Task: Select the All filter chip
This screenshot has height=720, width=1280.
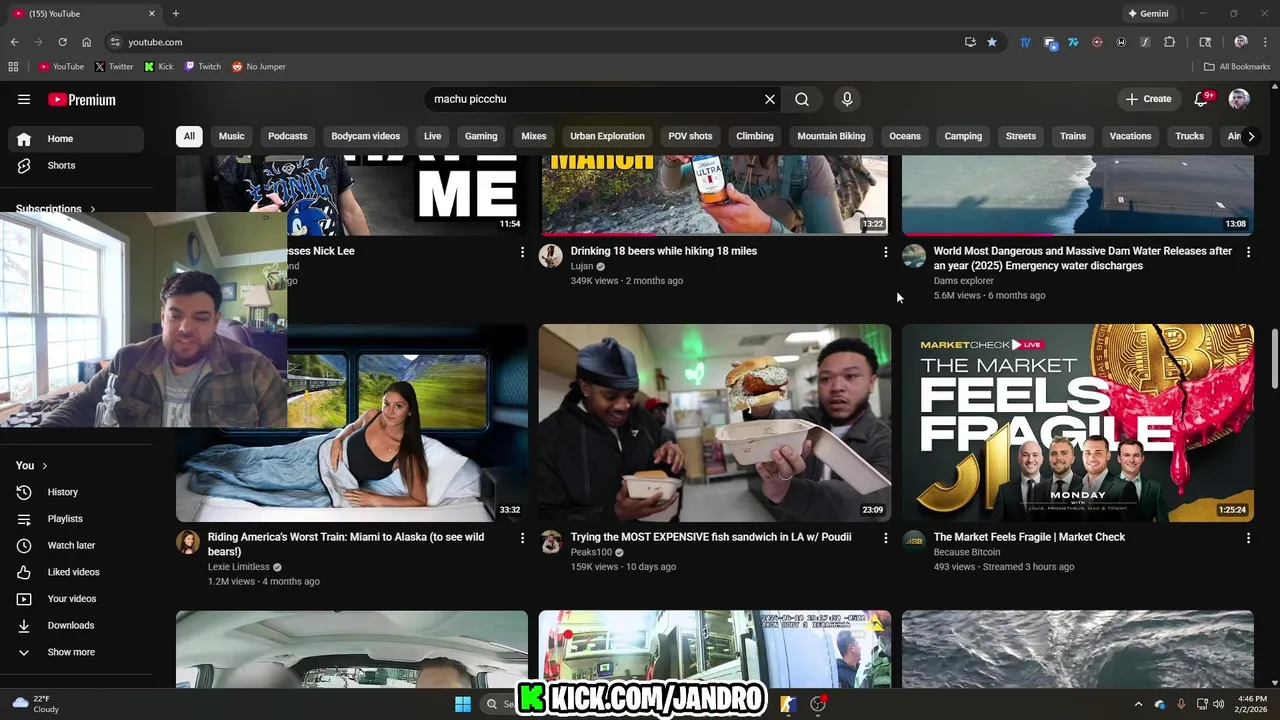Action: click(x=189, y=136)
